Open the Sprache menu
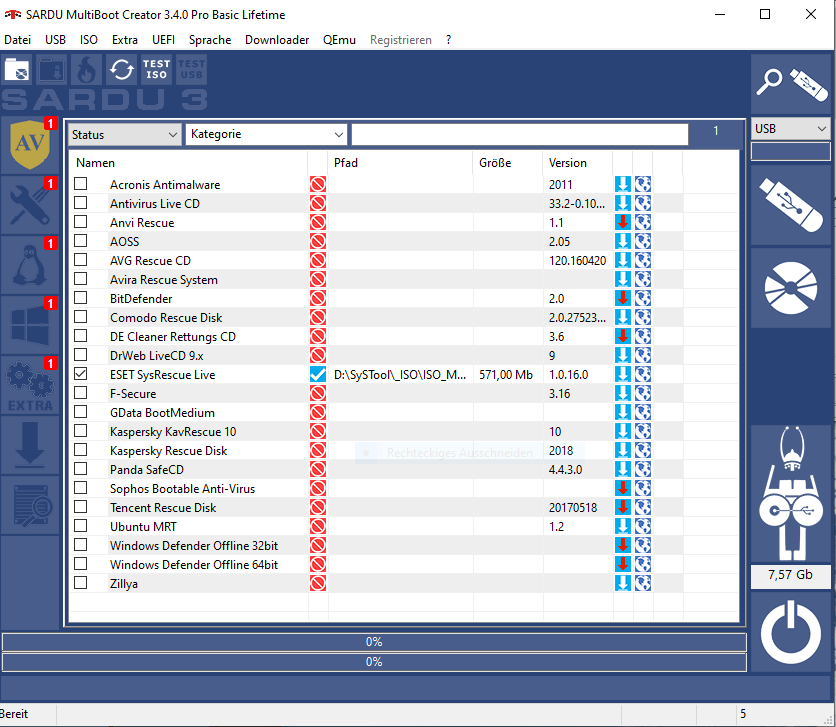836x727 pixels. 210,40
